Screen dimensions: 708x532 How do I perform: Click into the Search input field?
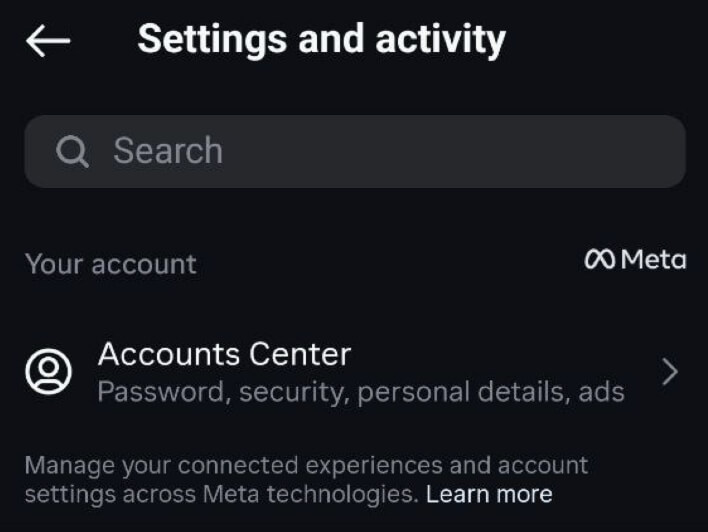(400, 152)
